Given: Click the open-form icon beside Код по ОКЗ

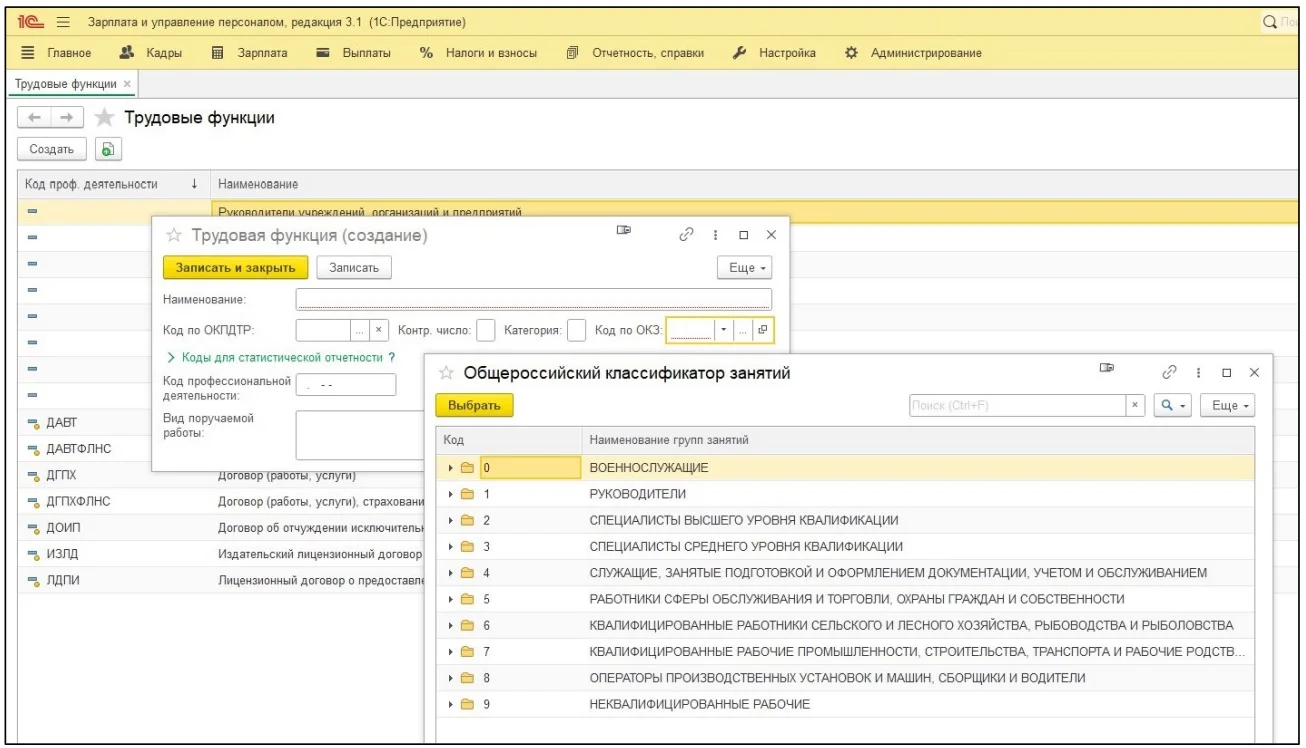Looking at the screenshot, I should (x=762, y=330).
